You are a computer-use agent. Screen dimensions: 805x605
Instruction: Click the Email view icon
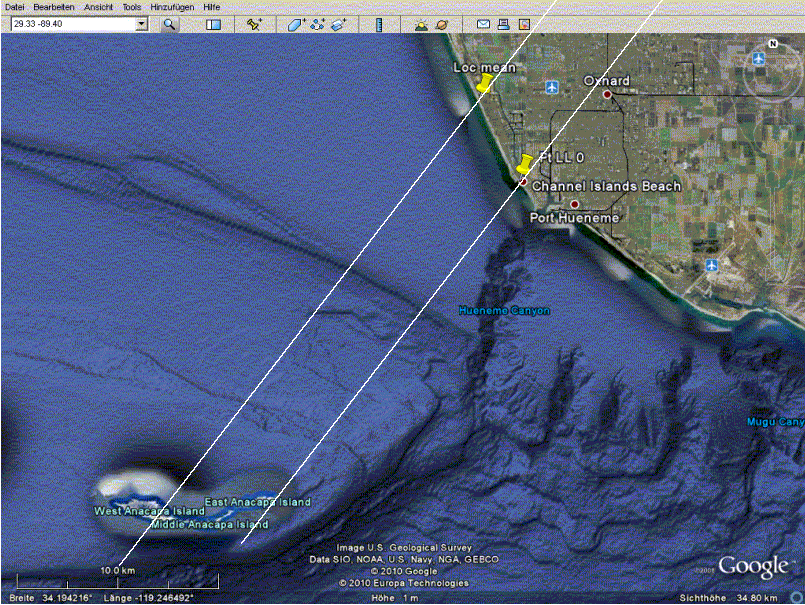point(483,24)
